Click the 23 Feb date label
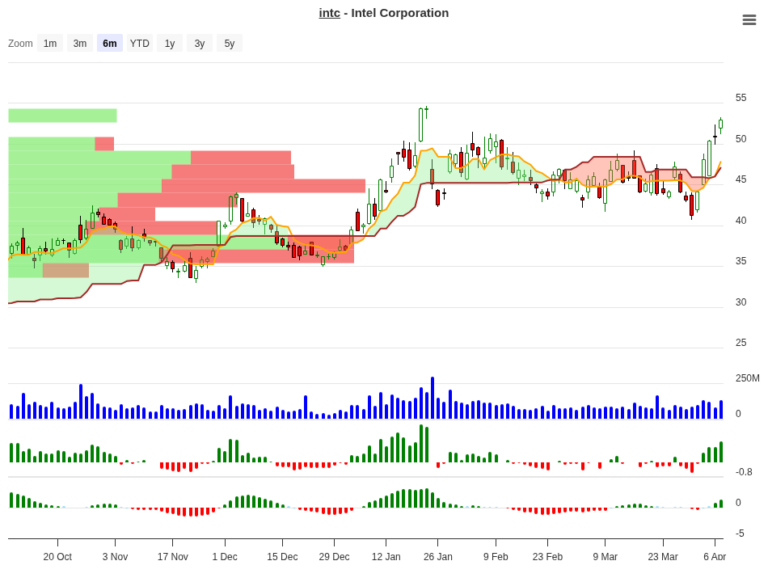 [548, 557]
